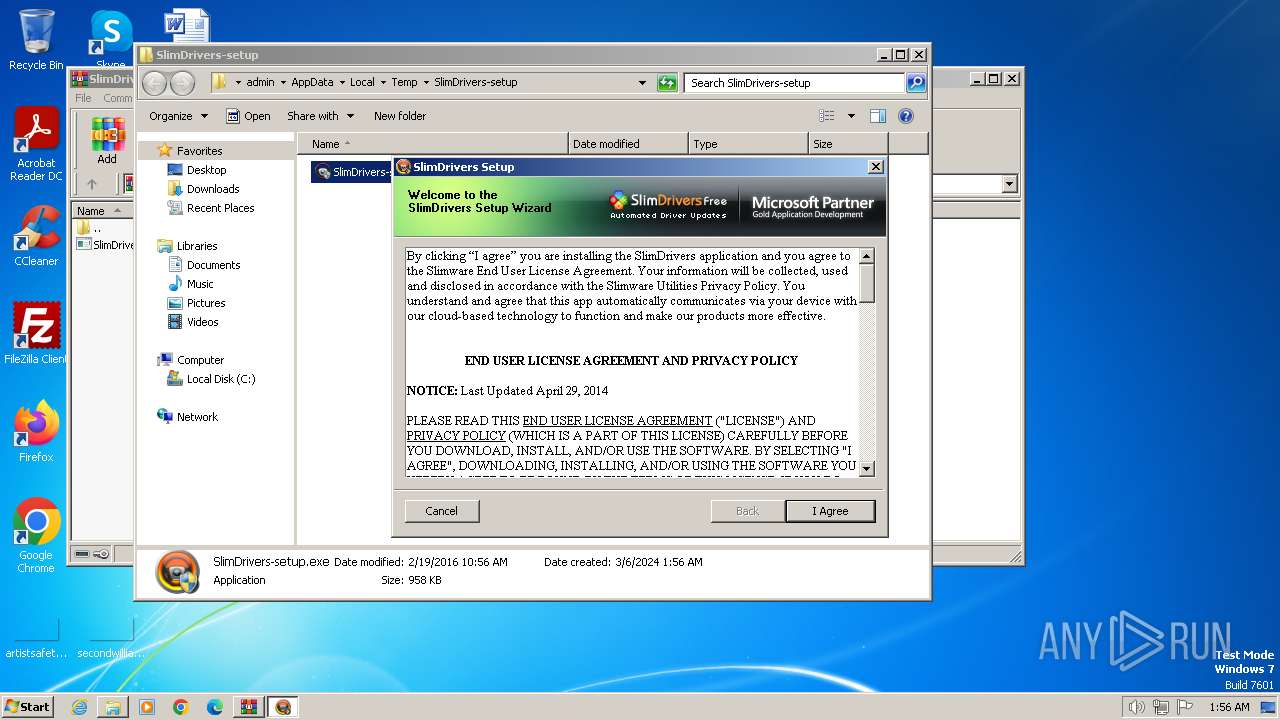Select Computer in navigation pane

point(200,360)
